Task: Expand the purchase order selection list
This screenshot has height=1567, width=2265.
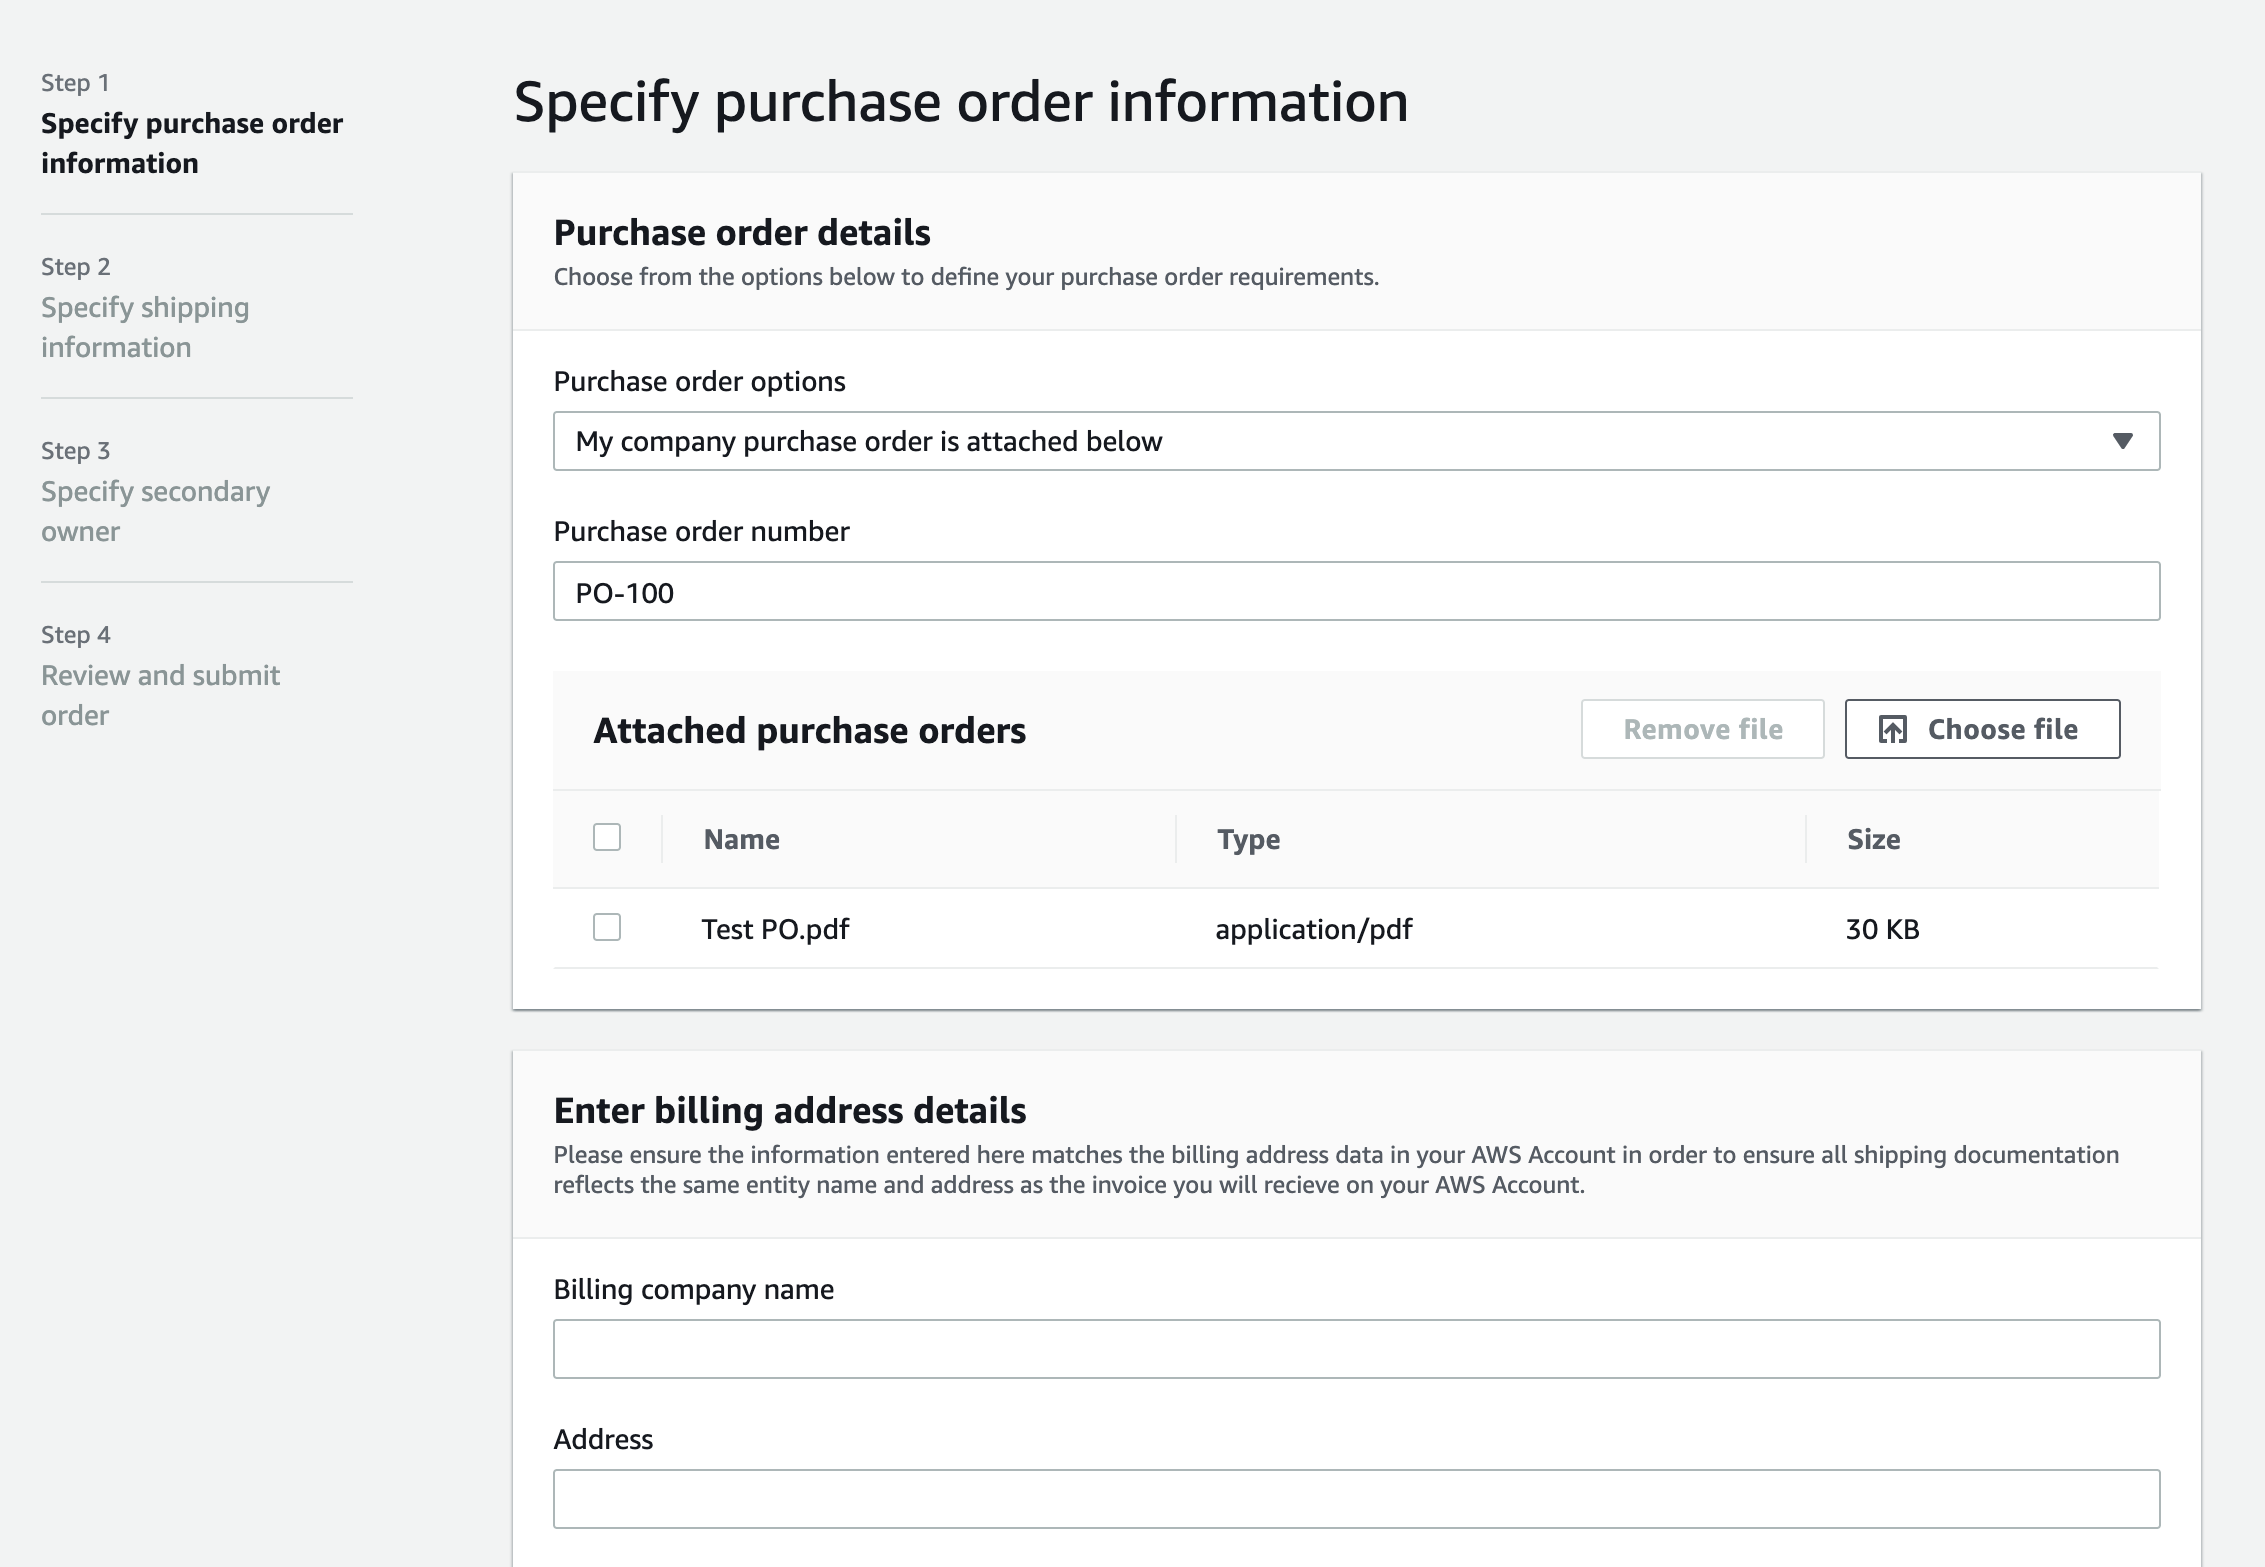Action: pyautogui.click(x=1356, y=440)
